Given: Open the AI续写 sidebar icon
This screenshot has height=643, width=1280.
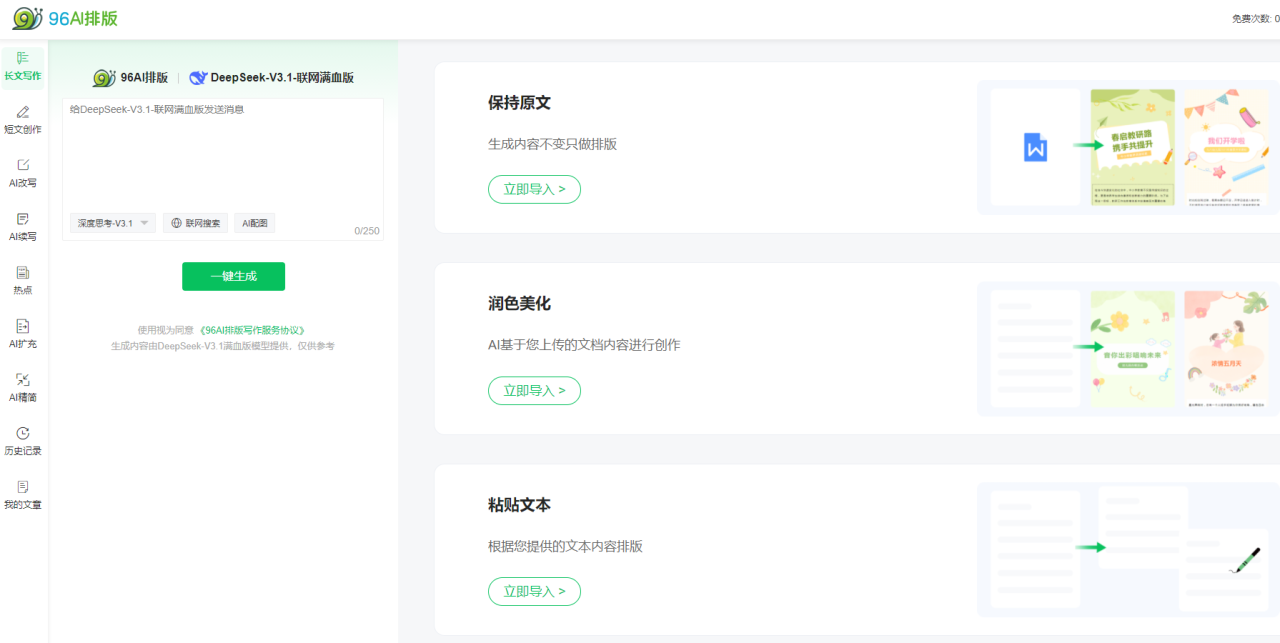Looking at the screenshot, I should [23, 219].
